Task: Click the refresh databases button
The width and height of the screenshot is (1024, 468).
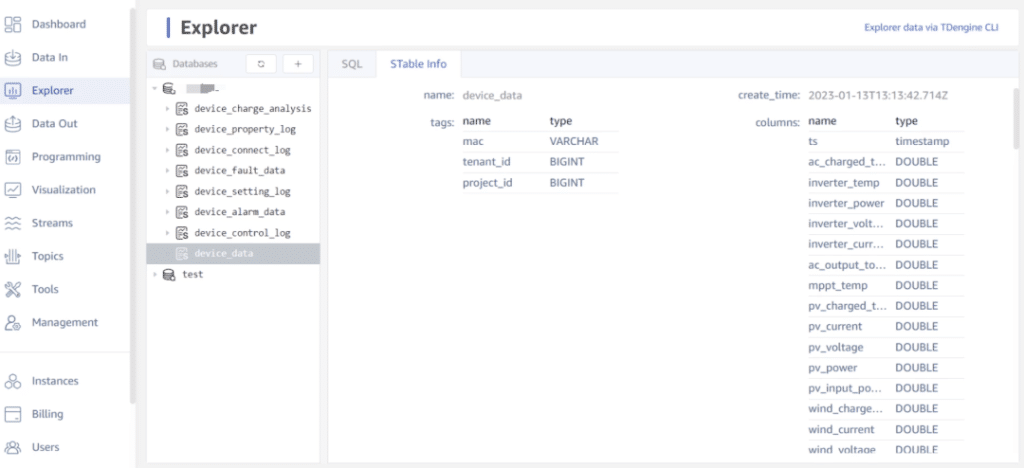Action: pyautogui.click(x=261, y=64)
